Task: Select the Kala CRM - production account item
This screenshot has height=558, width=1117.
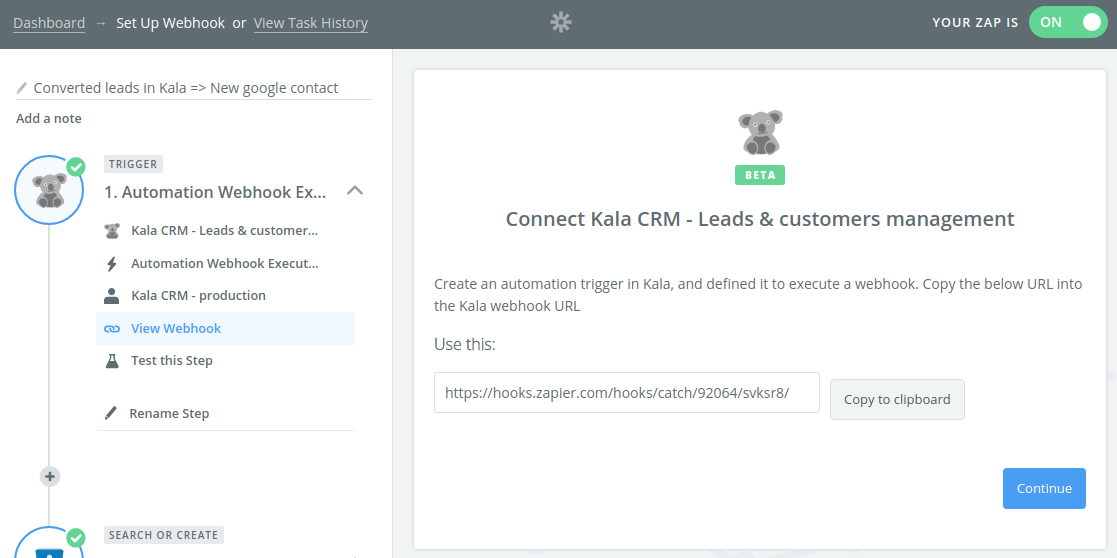Action: pos(198,296)
